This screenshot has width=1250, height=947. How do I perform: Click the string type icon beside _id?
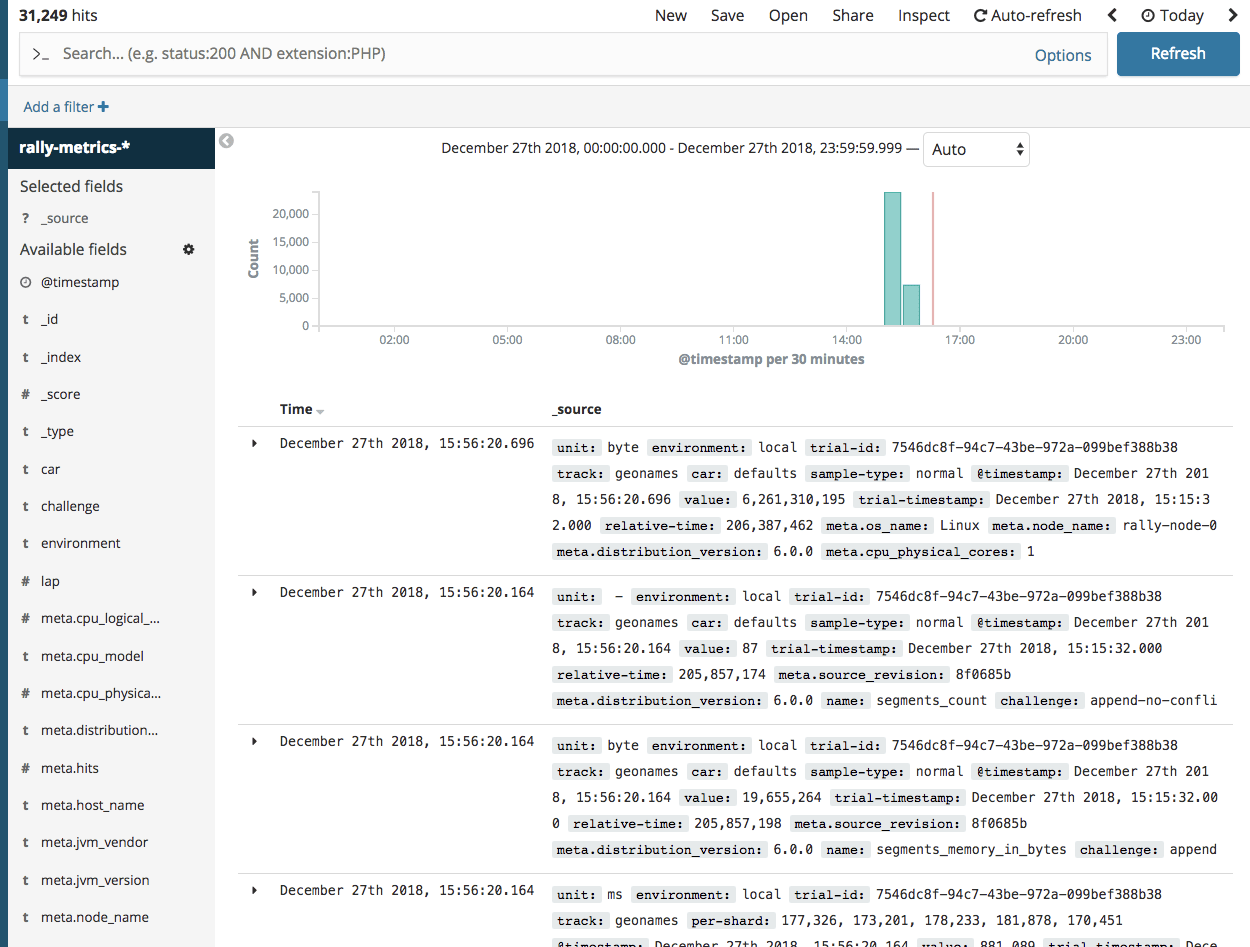coord(25,320)
